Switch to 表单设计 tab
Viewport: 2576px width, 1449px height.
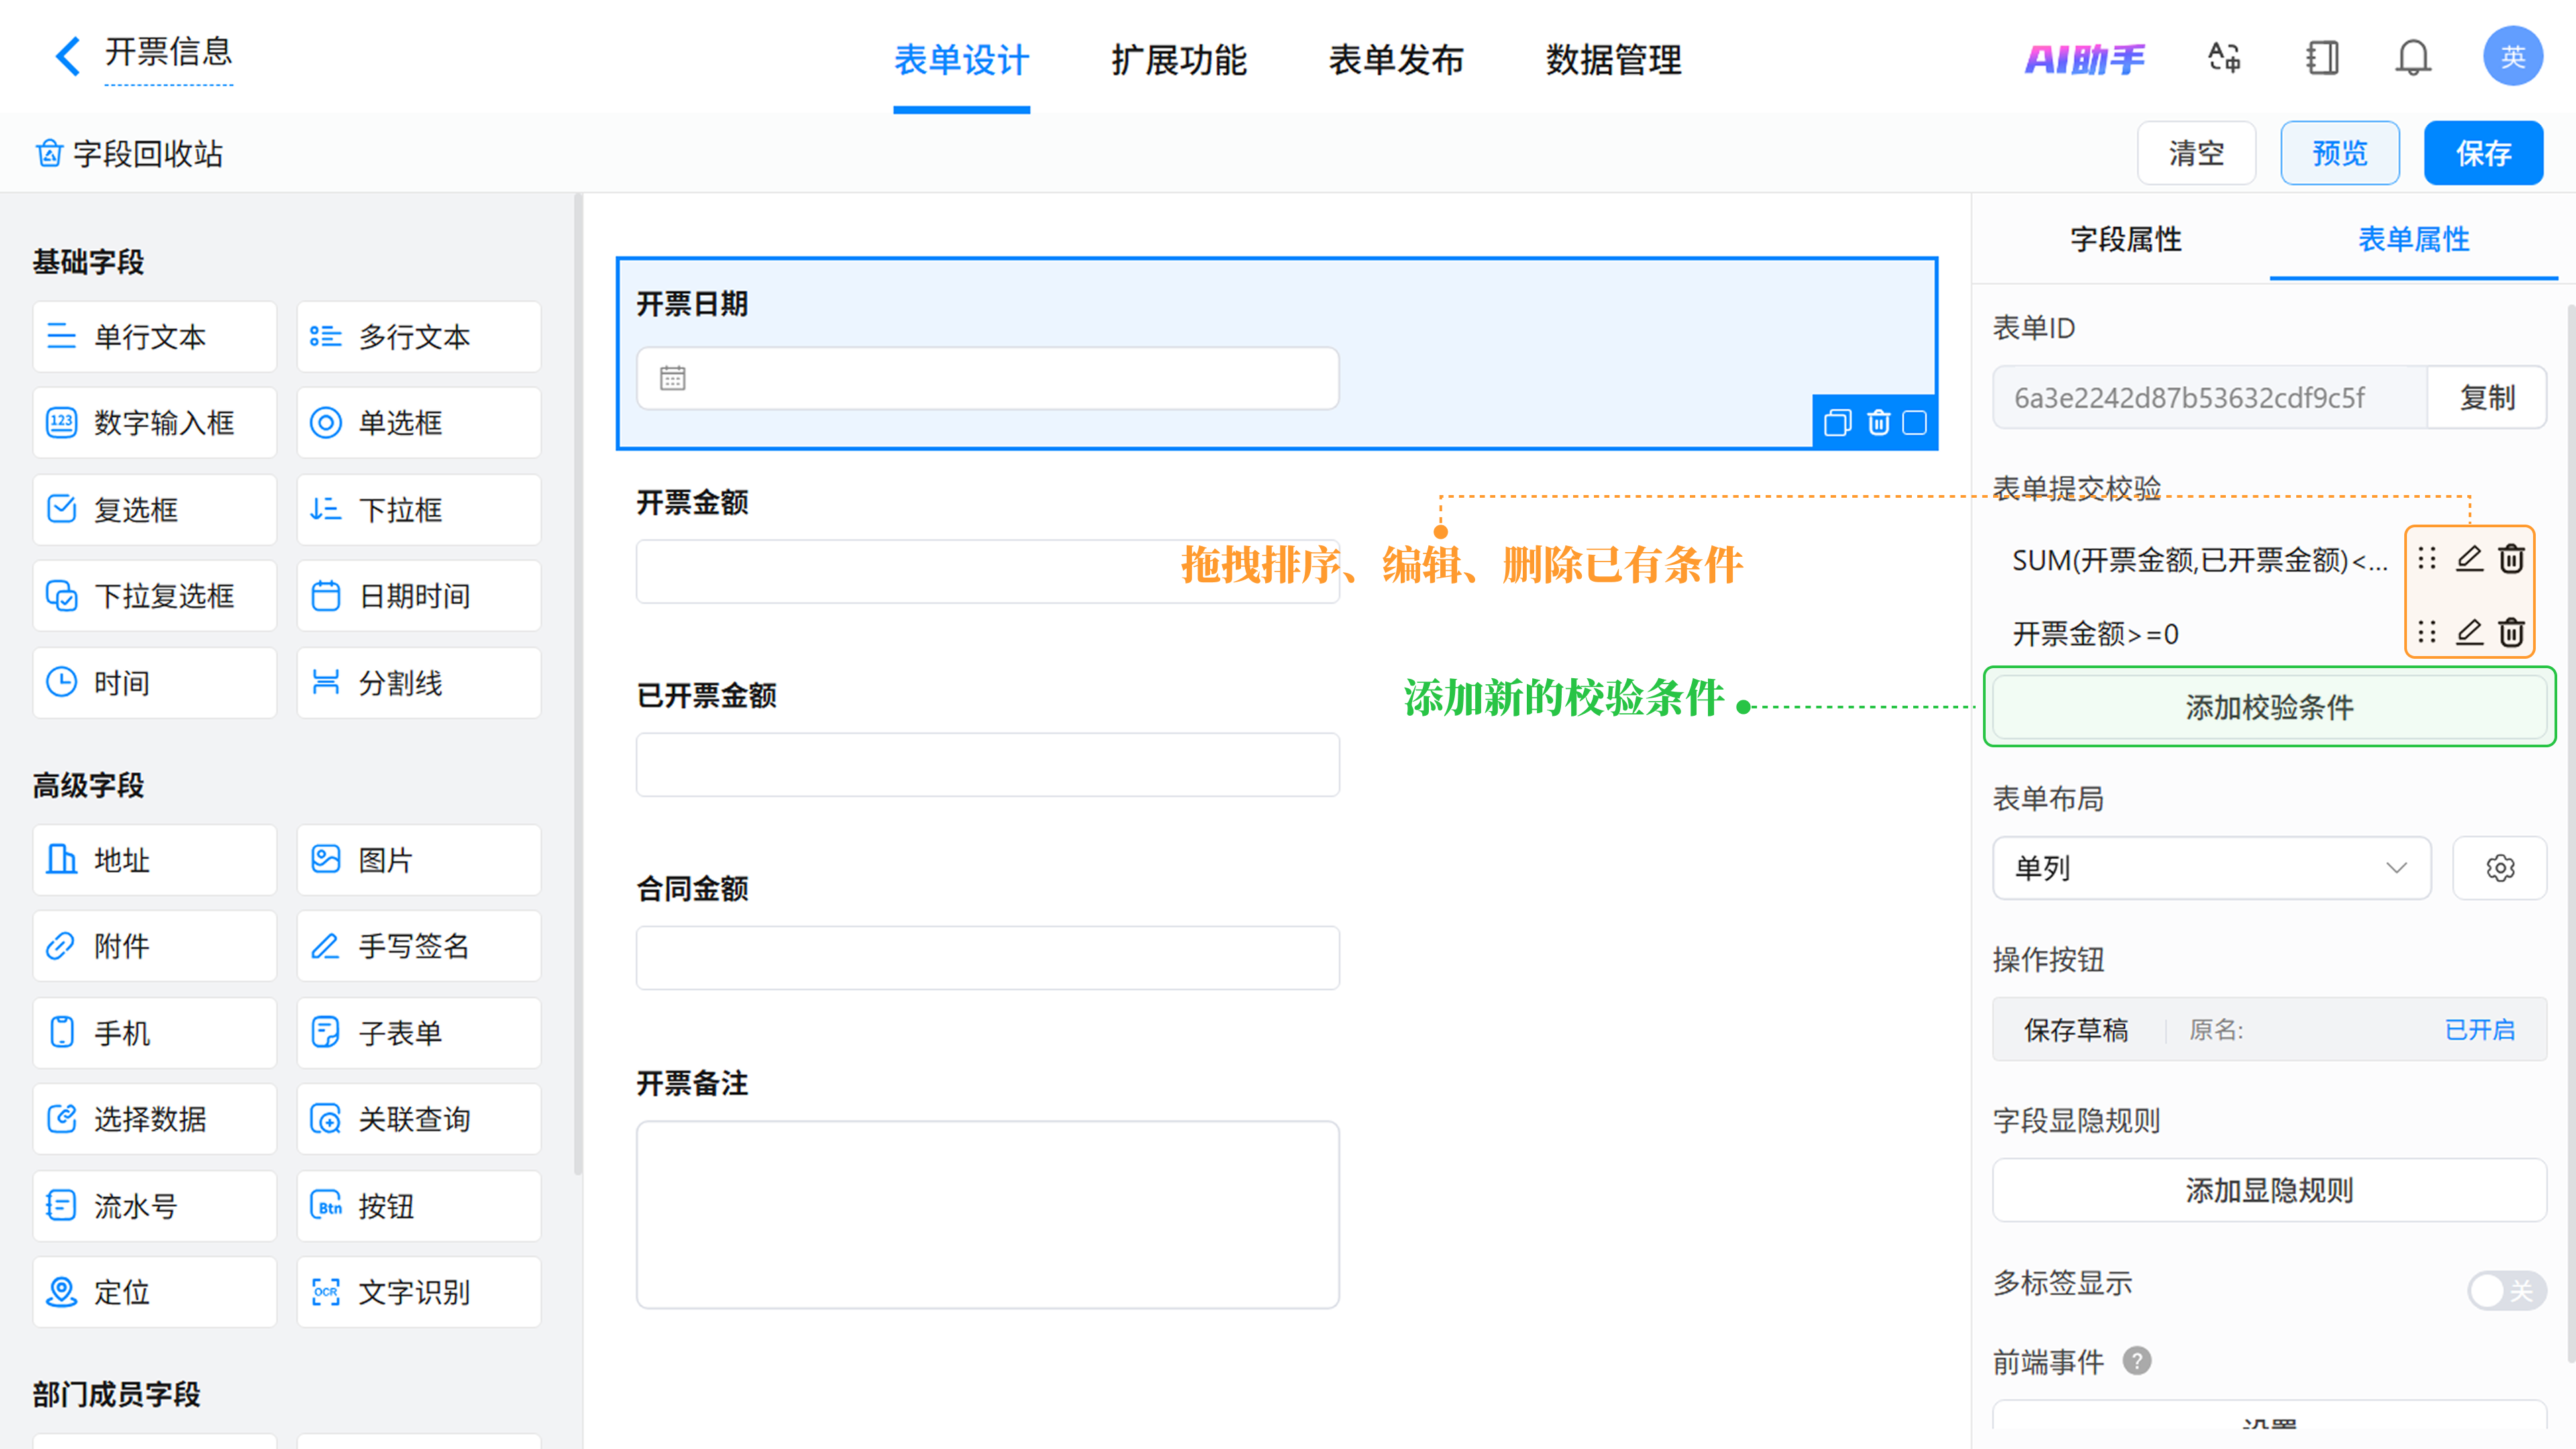click(961, 60)
